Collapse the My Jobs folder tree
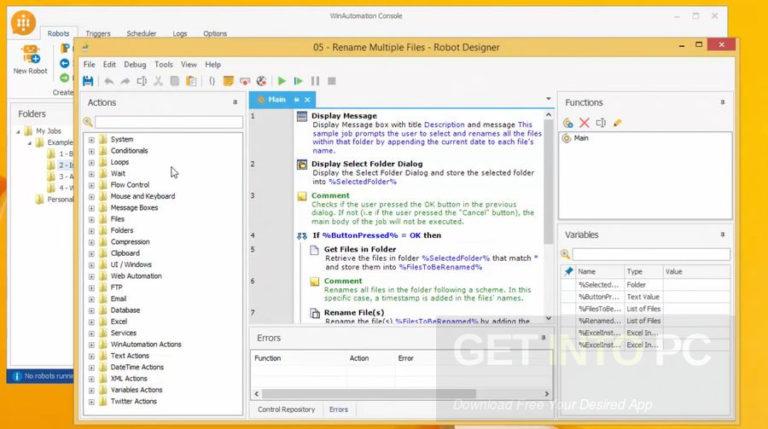The height and width of the screenshot is (429, 768). click(19, 131)
